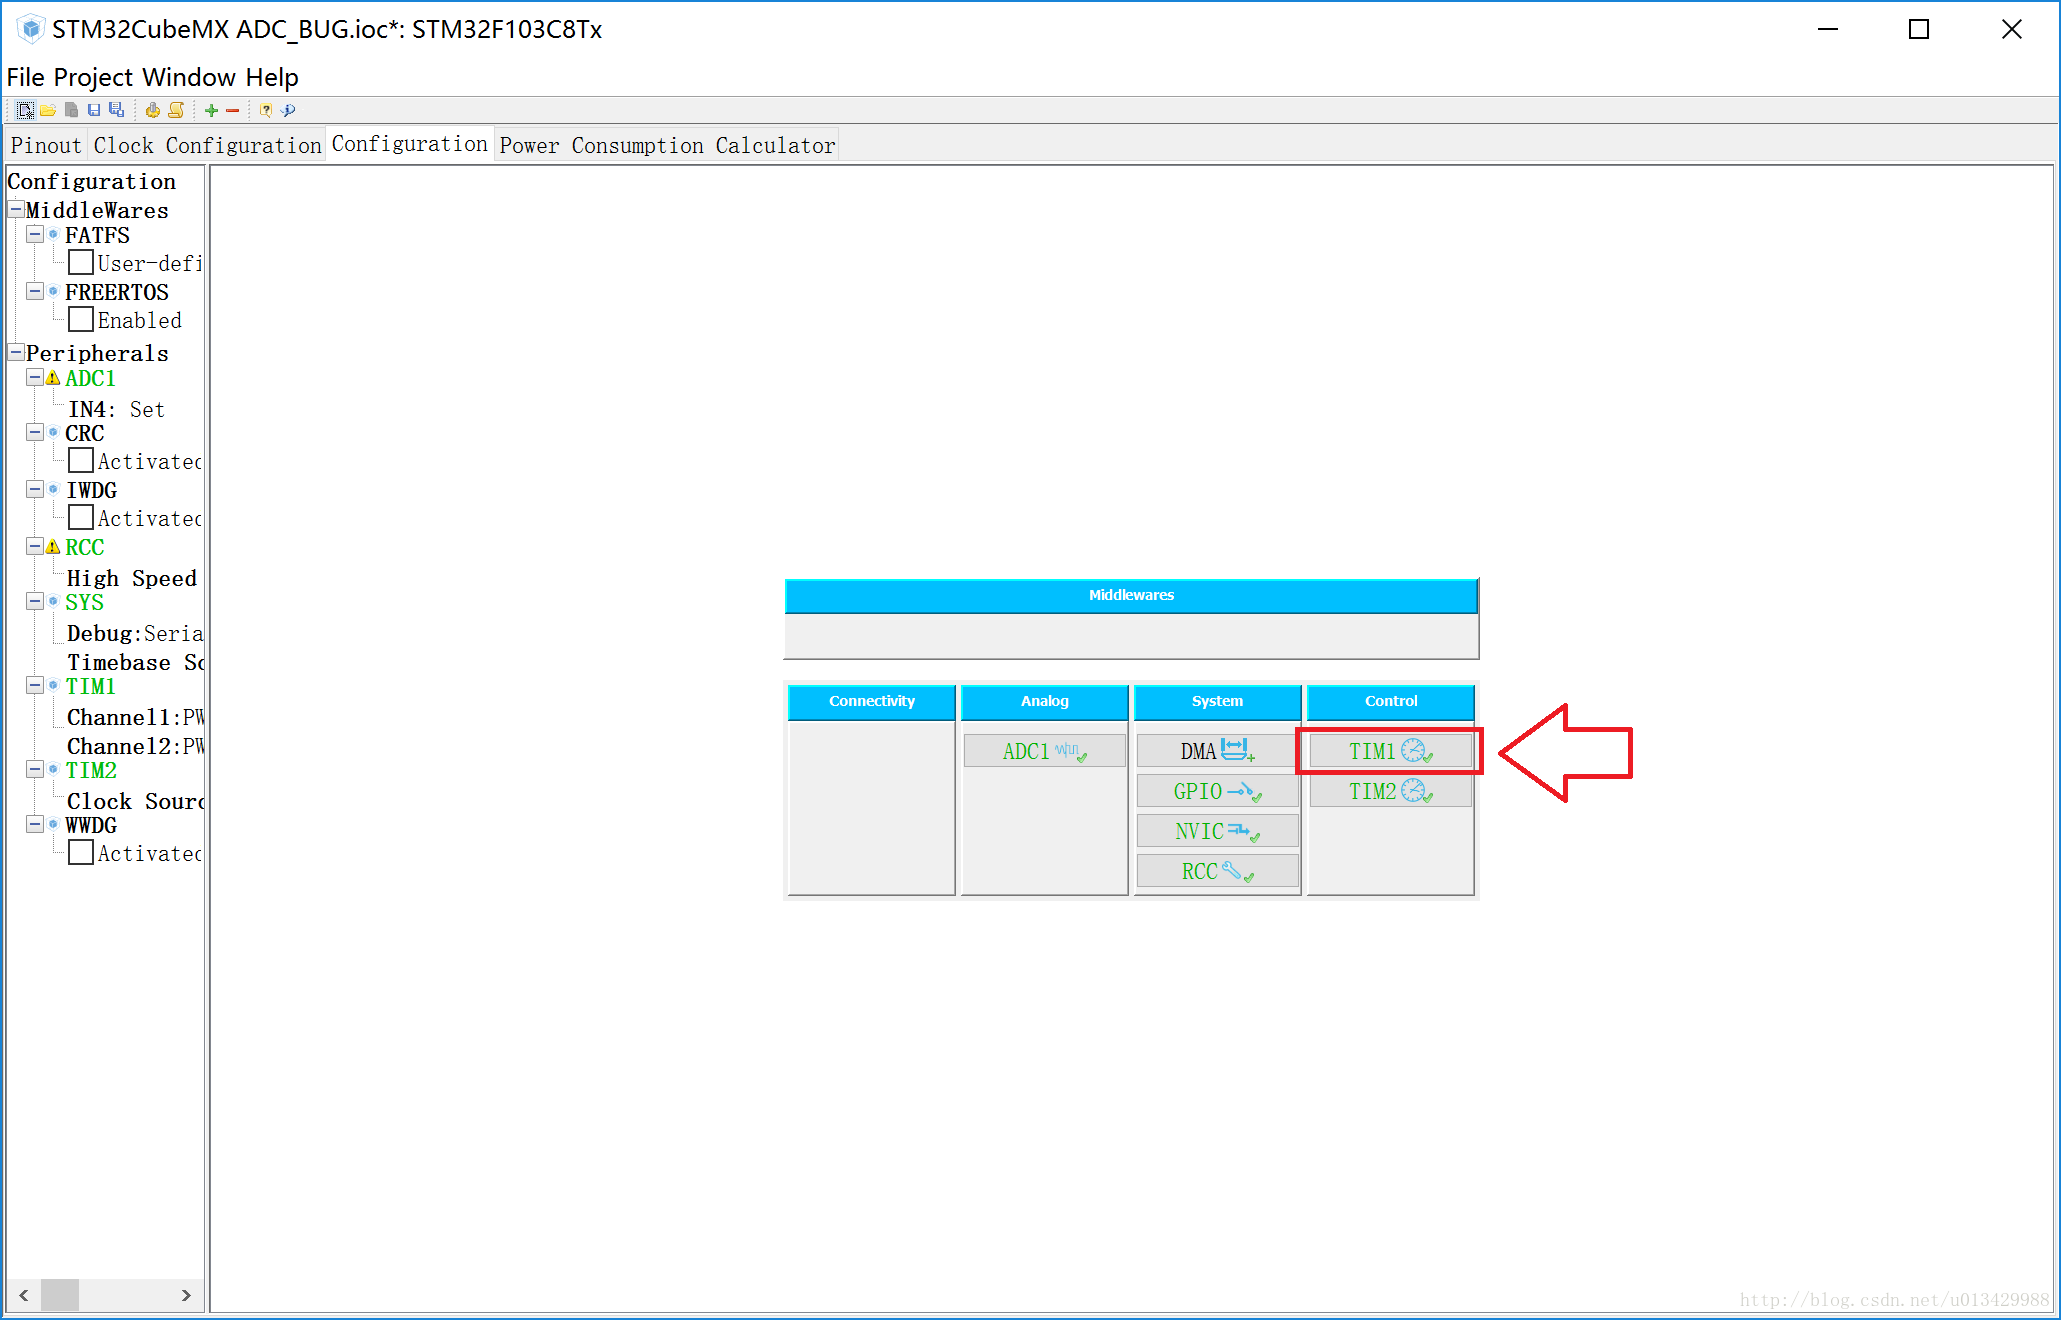Tick the FATFS User-defined checkbox
Viewport: 2061px width, 1320px height.
[81, 263]
